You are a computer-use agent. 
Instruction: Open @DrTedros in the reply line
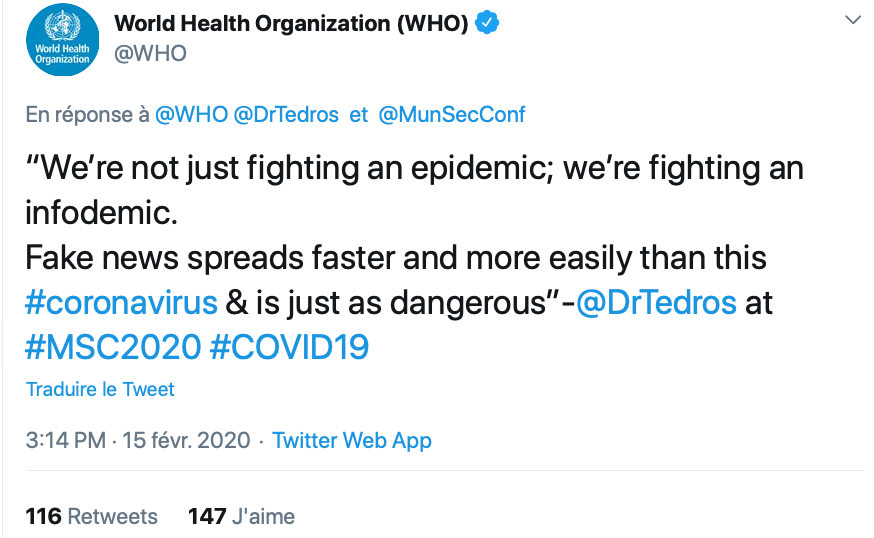point(286,115)
